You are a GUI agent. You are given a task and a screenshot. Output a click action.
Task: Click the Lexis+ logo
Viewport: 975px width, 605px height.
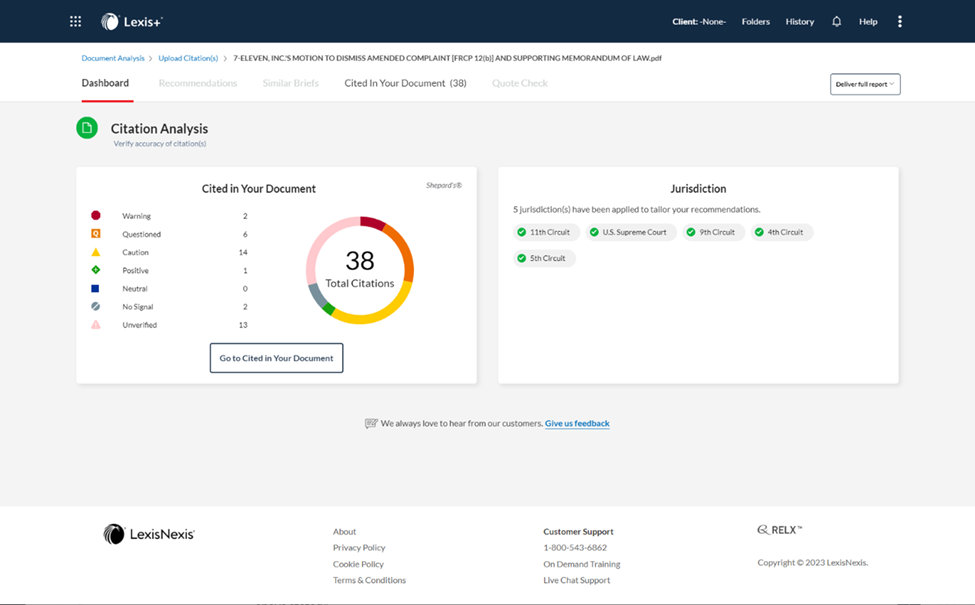pos(132,22)
